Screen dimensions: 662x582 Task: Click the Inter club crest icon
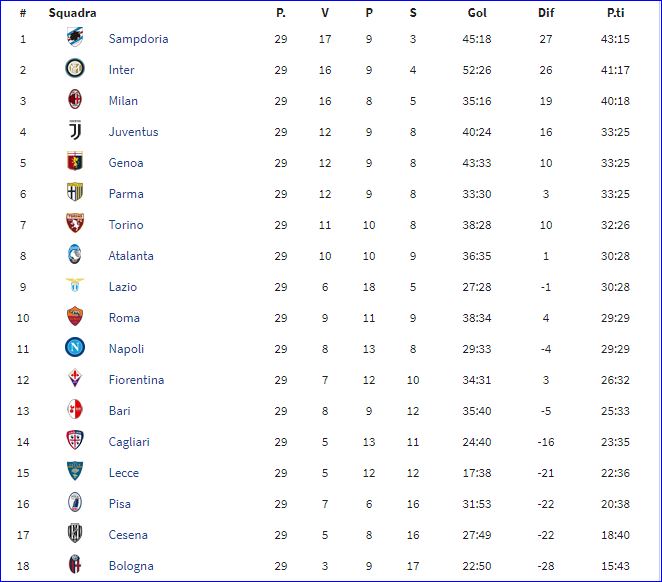click(x=75, y=68)
